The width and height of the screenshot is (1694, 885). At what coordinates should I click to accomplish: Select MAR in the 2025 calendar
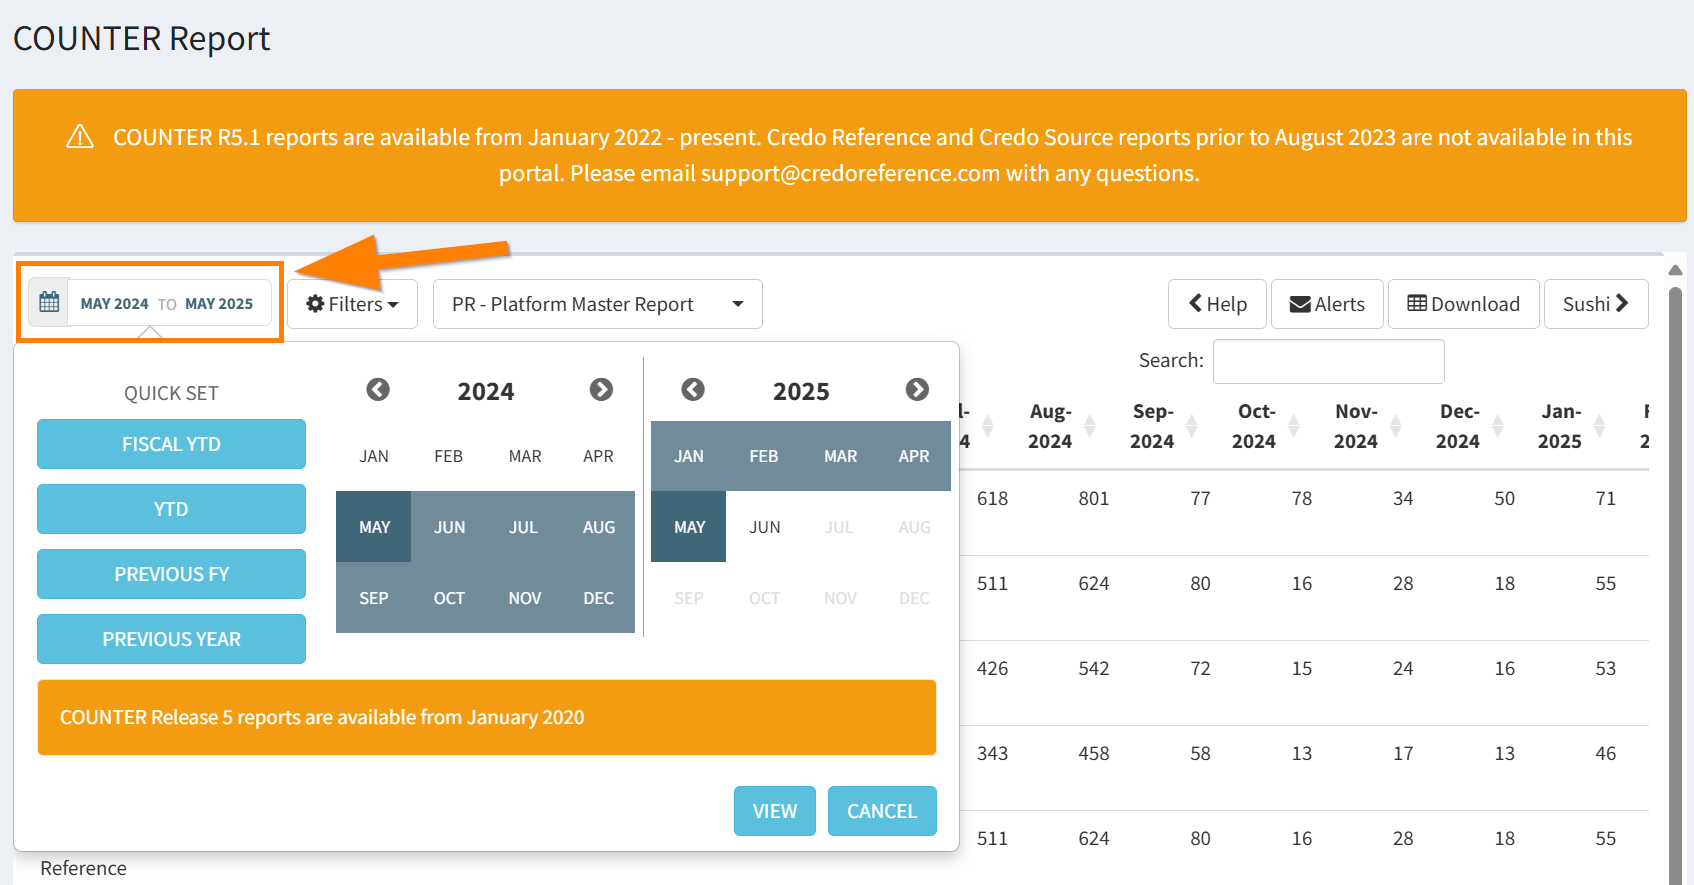[839, 456]
